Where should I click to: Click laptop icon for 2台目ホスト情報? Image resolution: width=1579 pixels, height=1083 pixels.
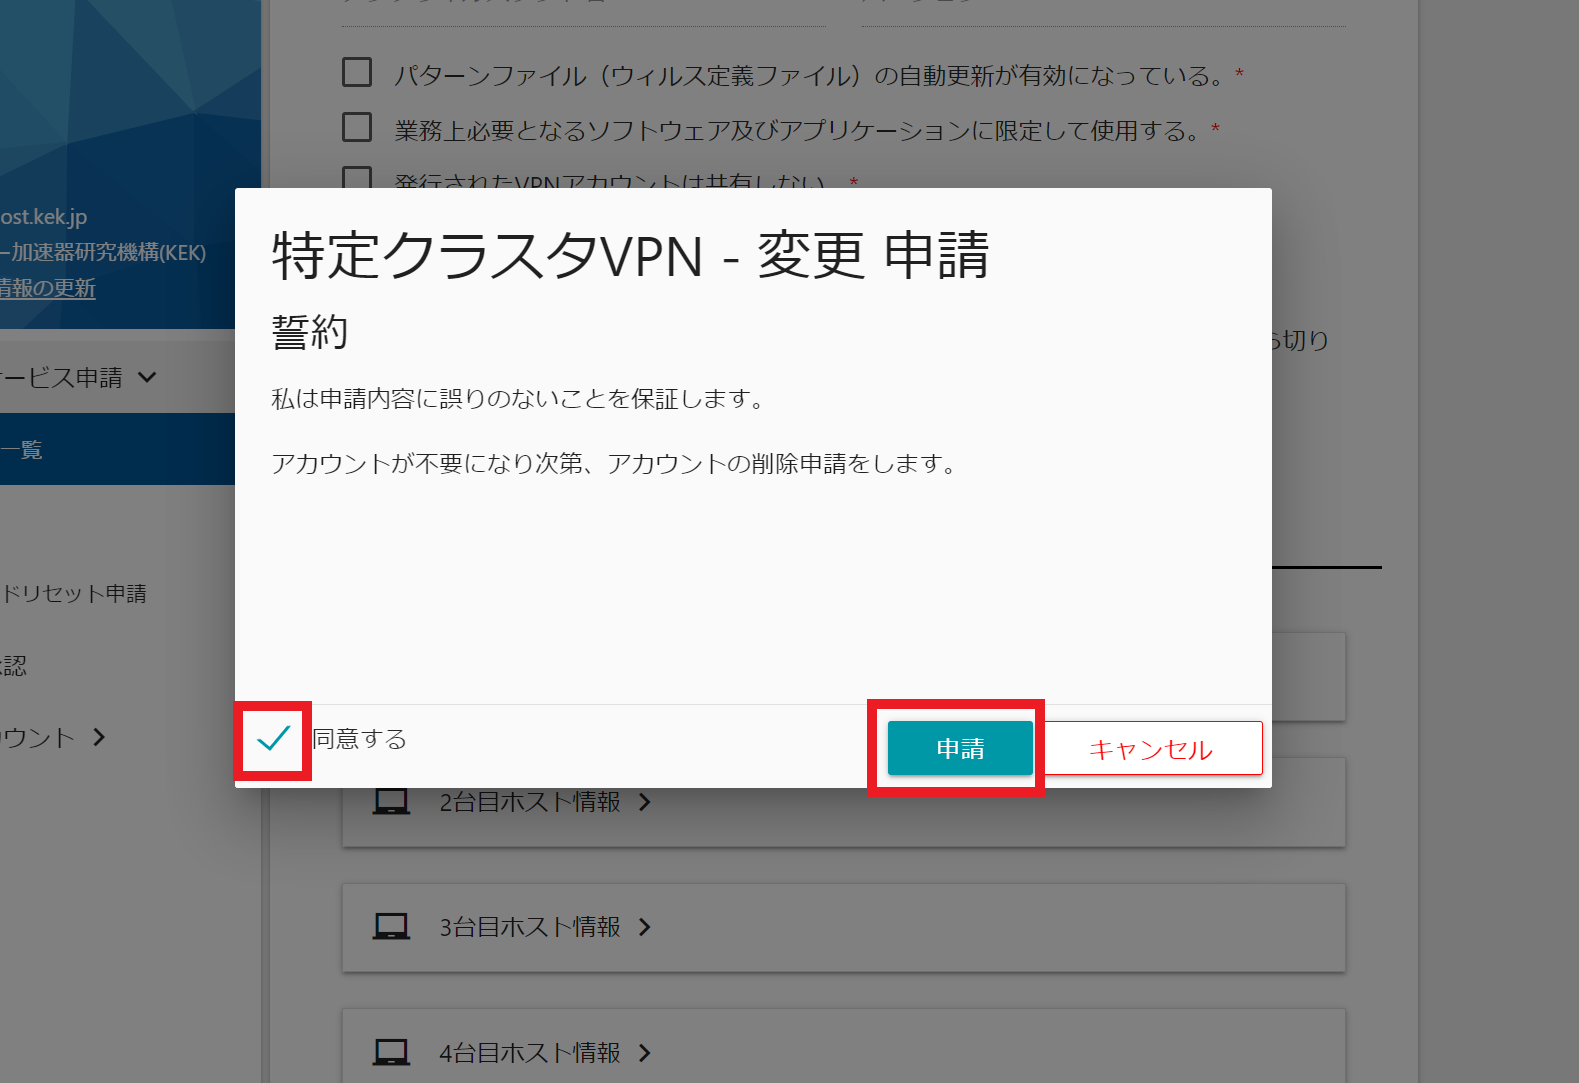391,802
